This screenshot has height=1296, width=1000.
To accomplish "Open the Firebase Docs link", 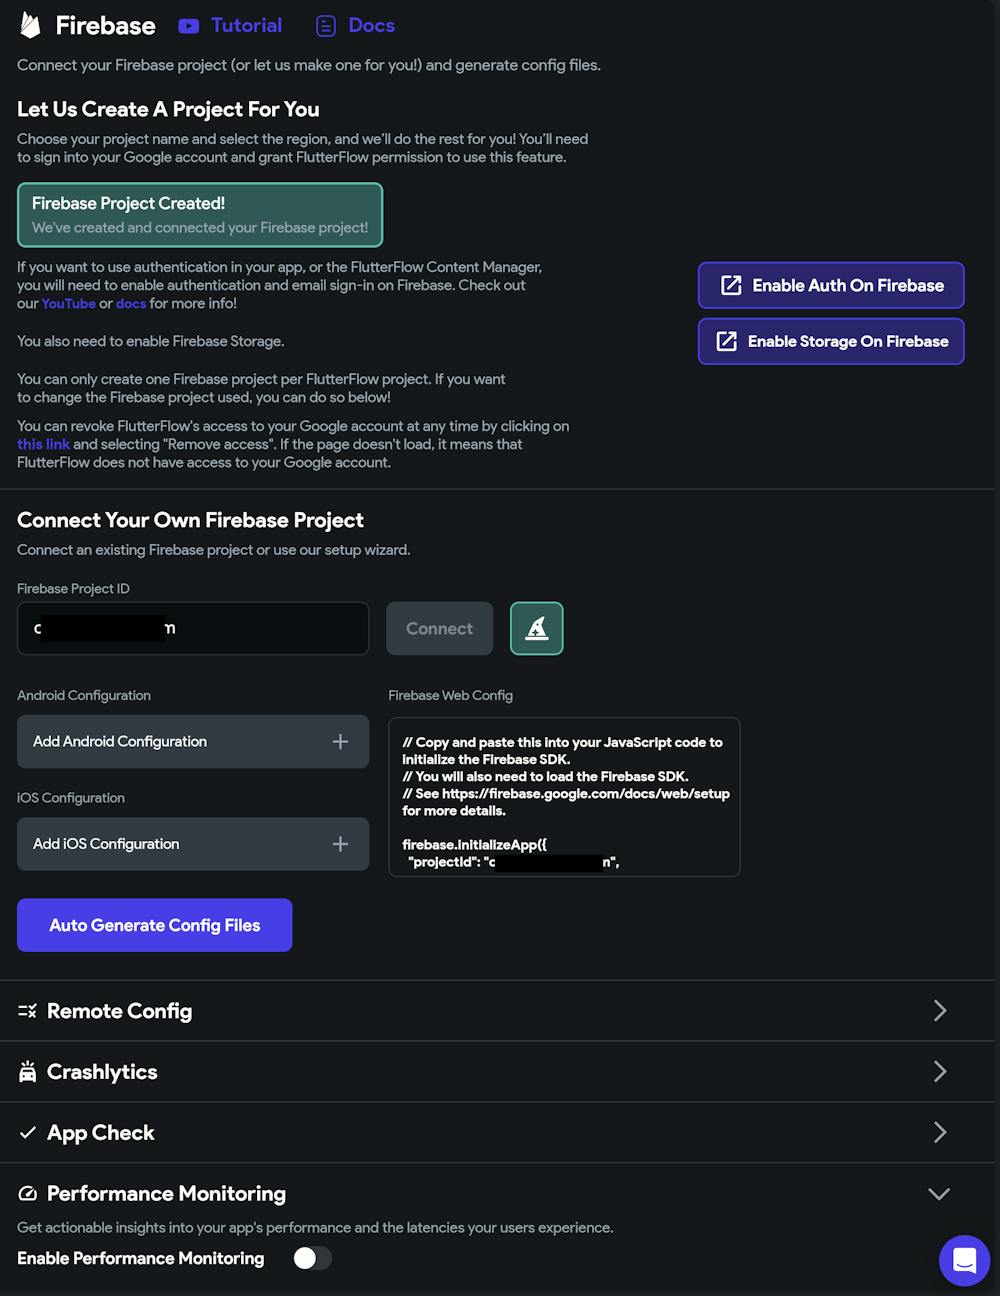I will pos(355,26).
